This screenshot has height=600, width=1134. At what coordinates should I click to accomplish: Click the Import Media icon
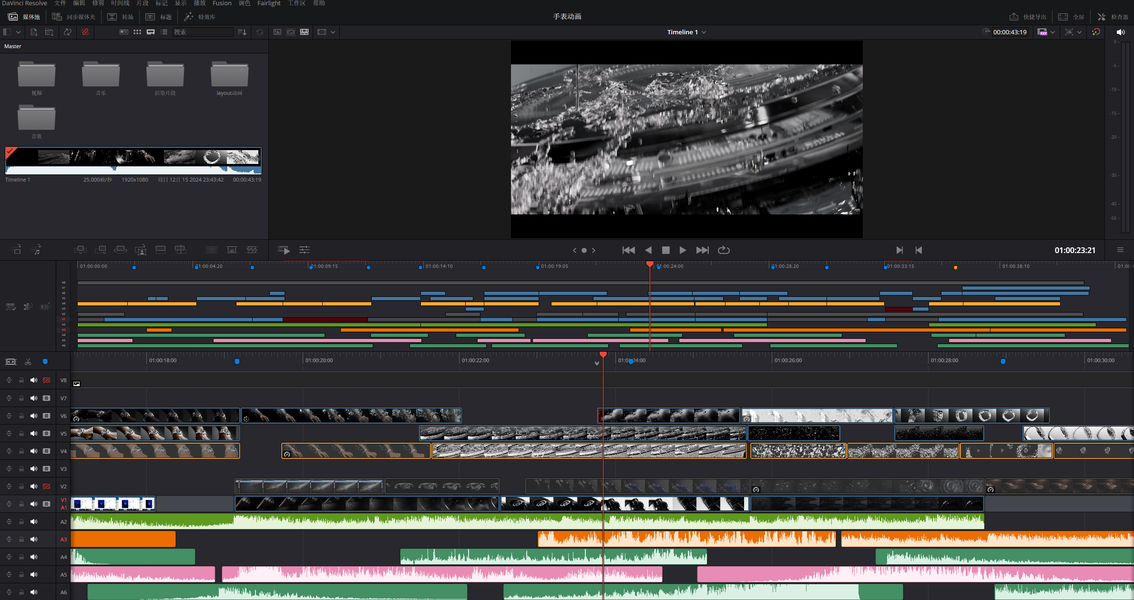[x=33, y=32]
